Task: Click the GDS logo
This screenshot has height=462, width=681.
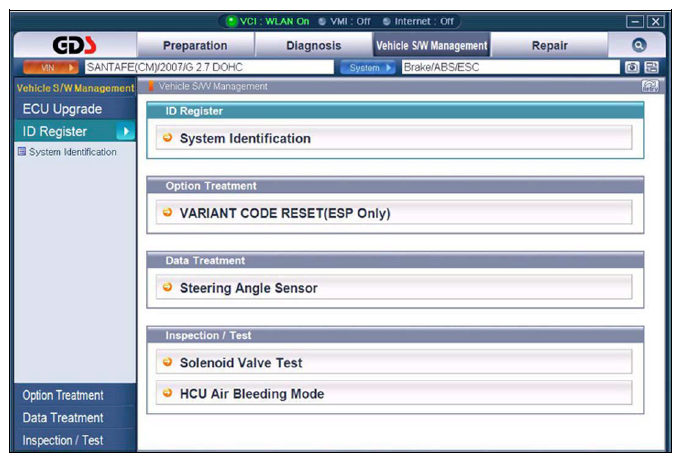Action: pos(74,45)
